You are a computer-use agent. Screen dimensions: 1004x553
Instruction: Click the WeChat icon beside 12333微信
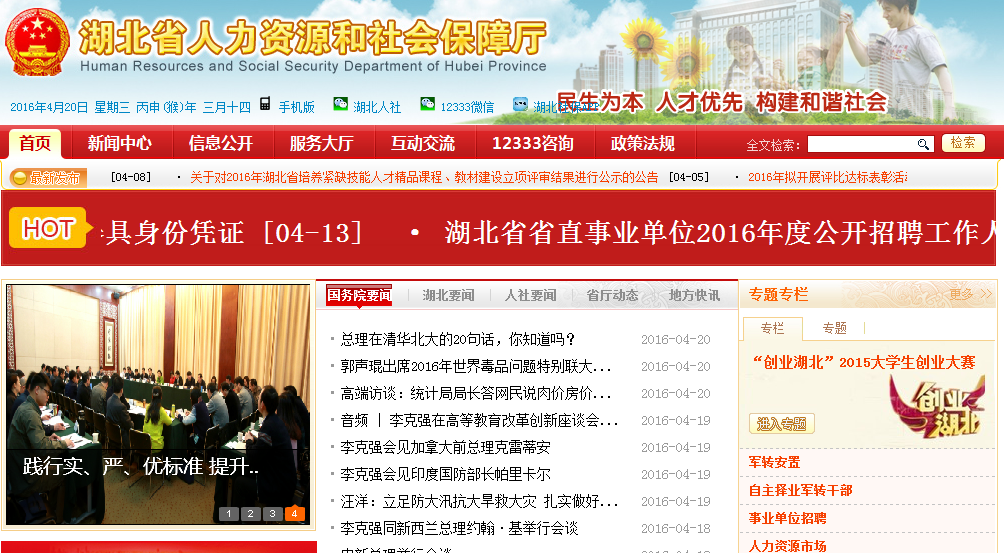coord(427,104)
